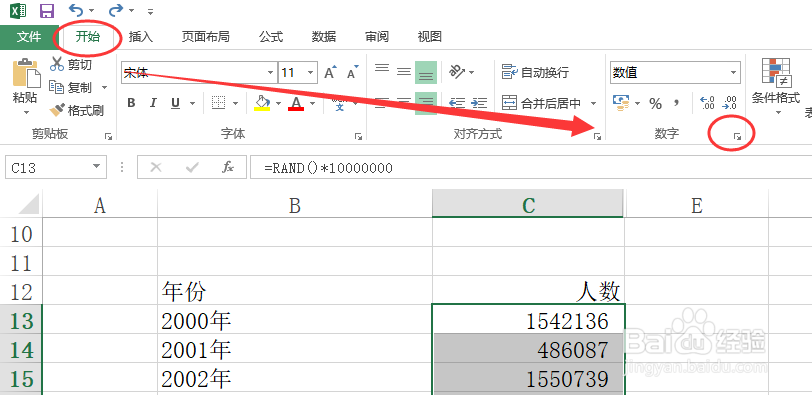Open the number format combo 数值

[x=675, y=73]
